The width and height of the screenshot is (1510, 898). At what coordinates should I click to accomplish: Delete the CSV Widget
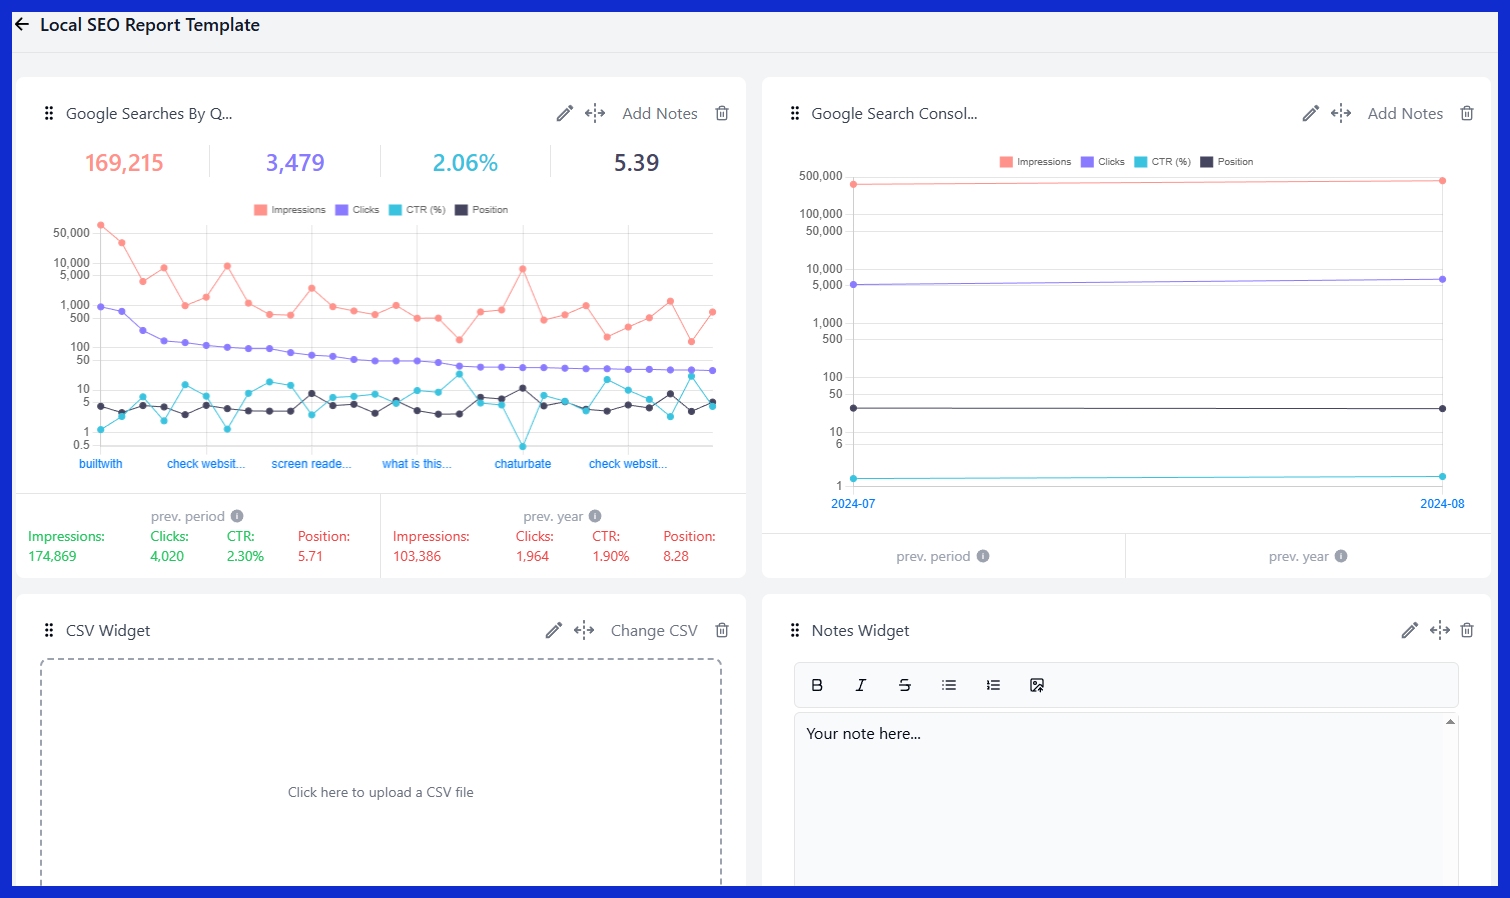(722, 631)
